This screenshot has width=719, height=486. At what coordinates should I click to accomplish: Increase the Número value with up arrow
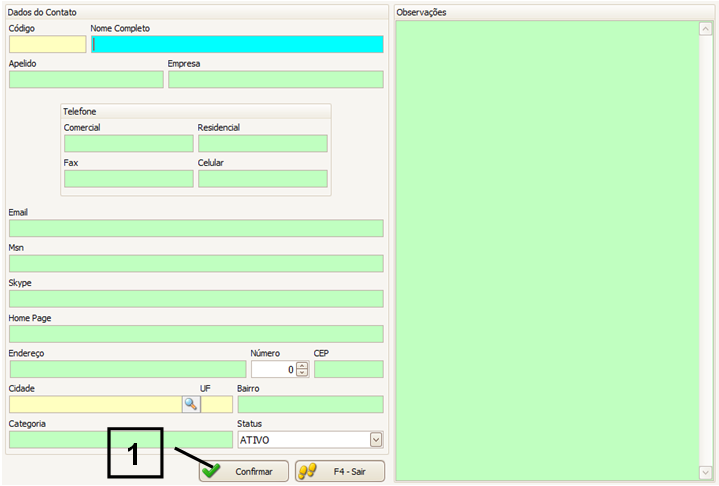302,365
